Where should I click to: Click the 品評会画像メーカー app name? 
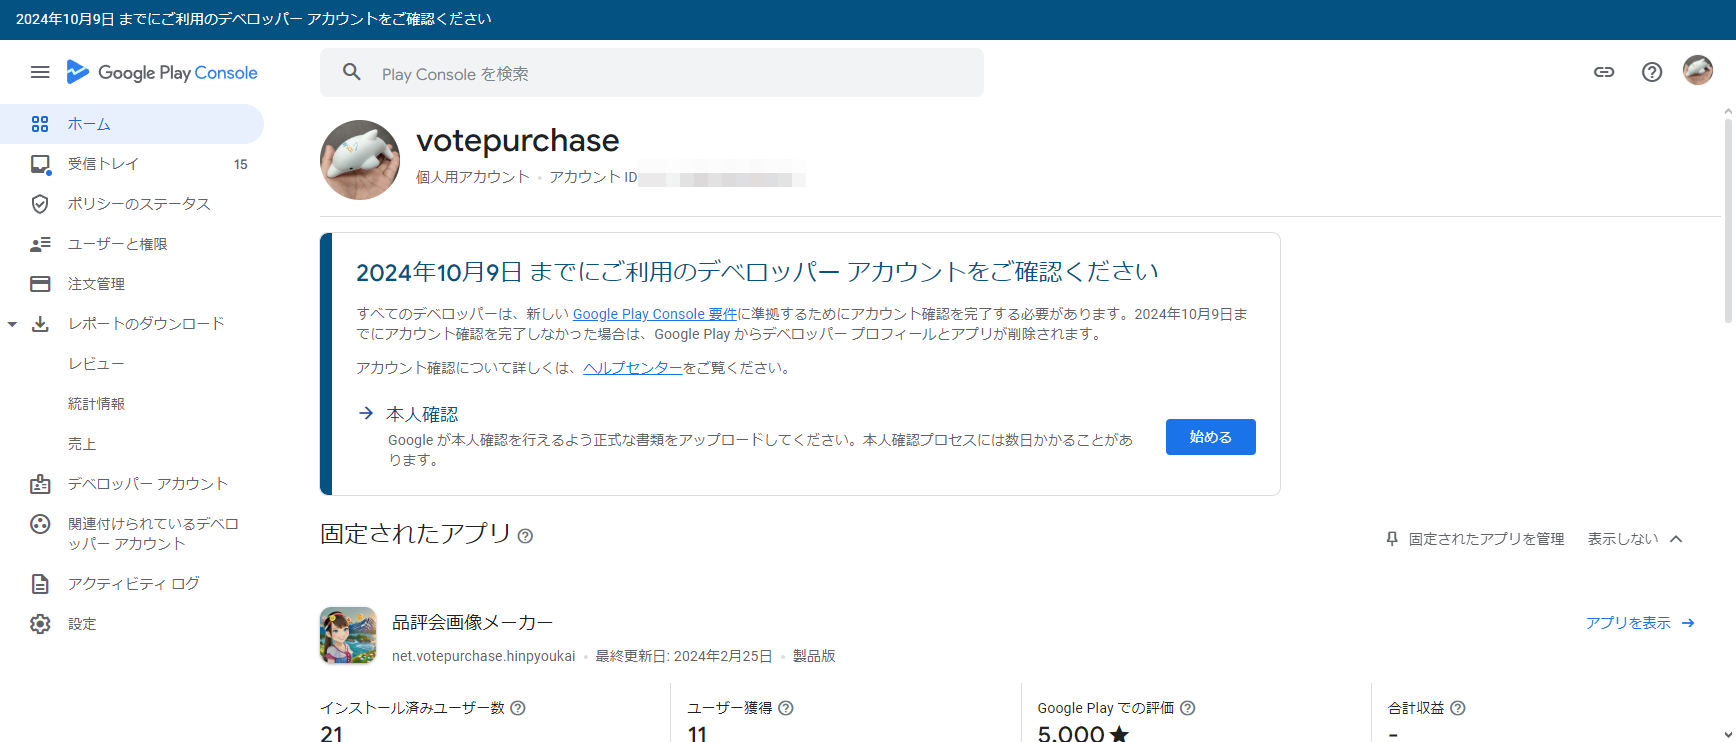pos(472,623)
